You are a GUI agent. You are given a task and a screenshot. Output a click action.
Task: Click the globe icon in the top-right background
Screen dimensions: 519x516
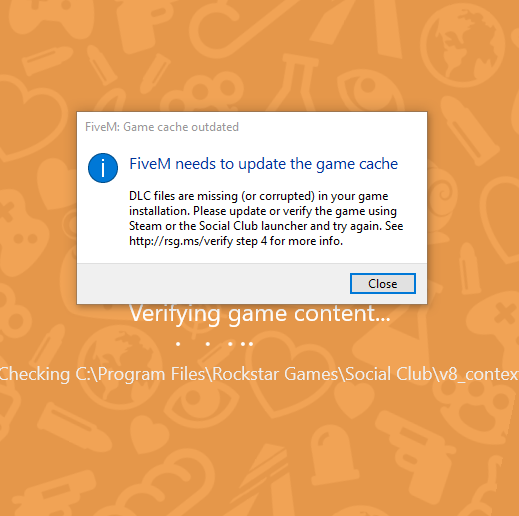(x=462, y=45)
